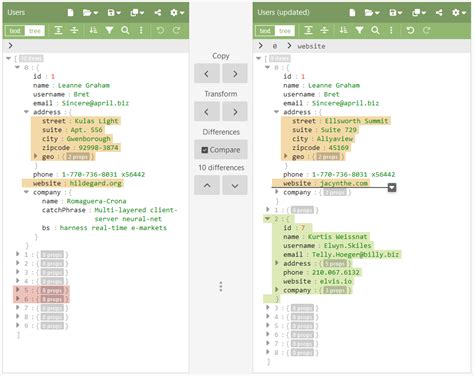The height and width of the screenshot is (376, 474).
Task: Click Apt. 556 suite value in left panel
Action: click(x=86, y=130)
